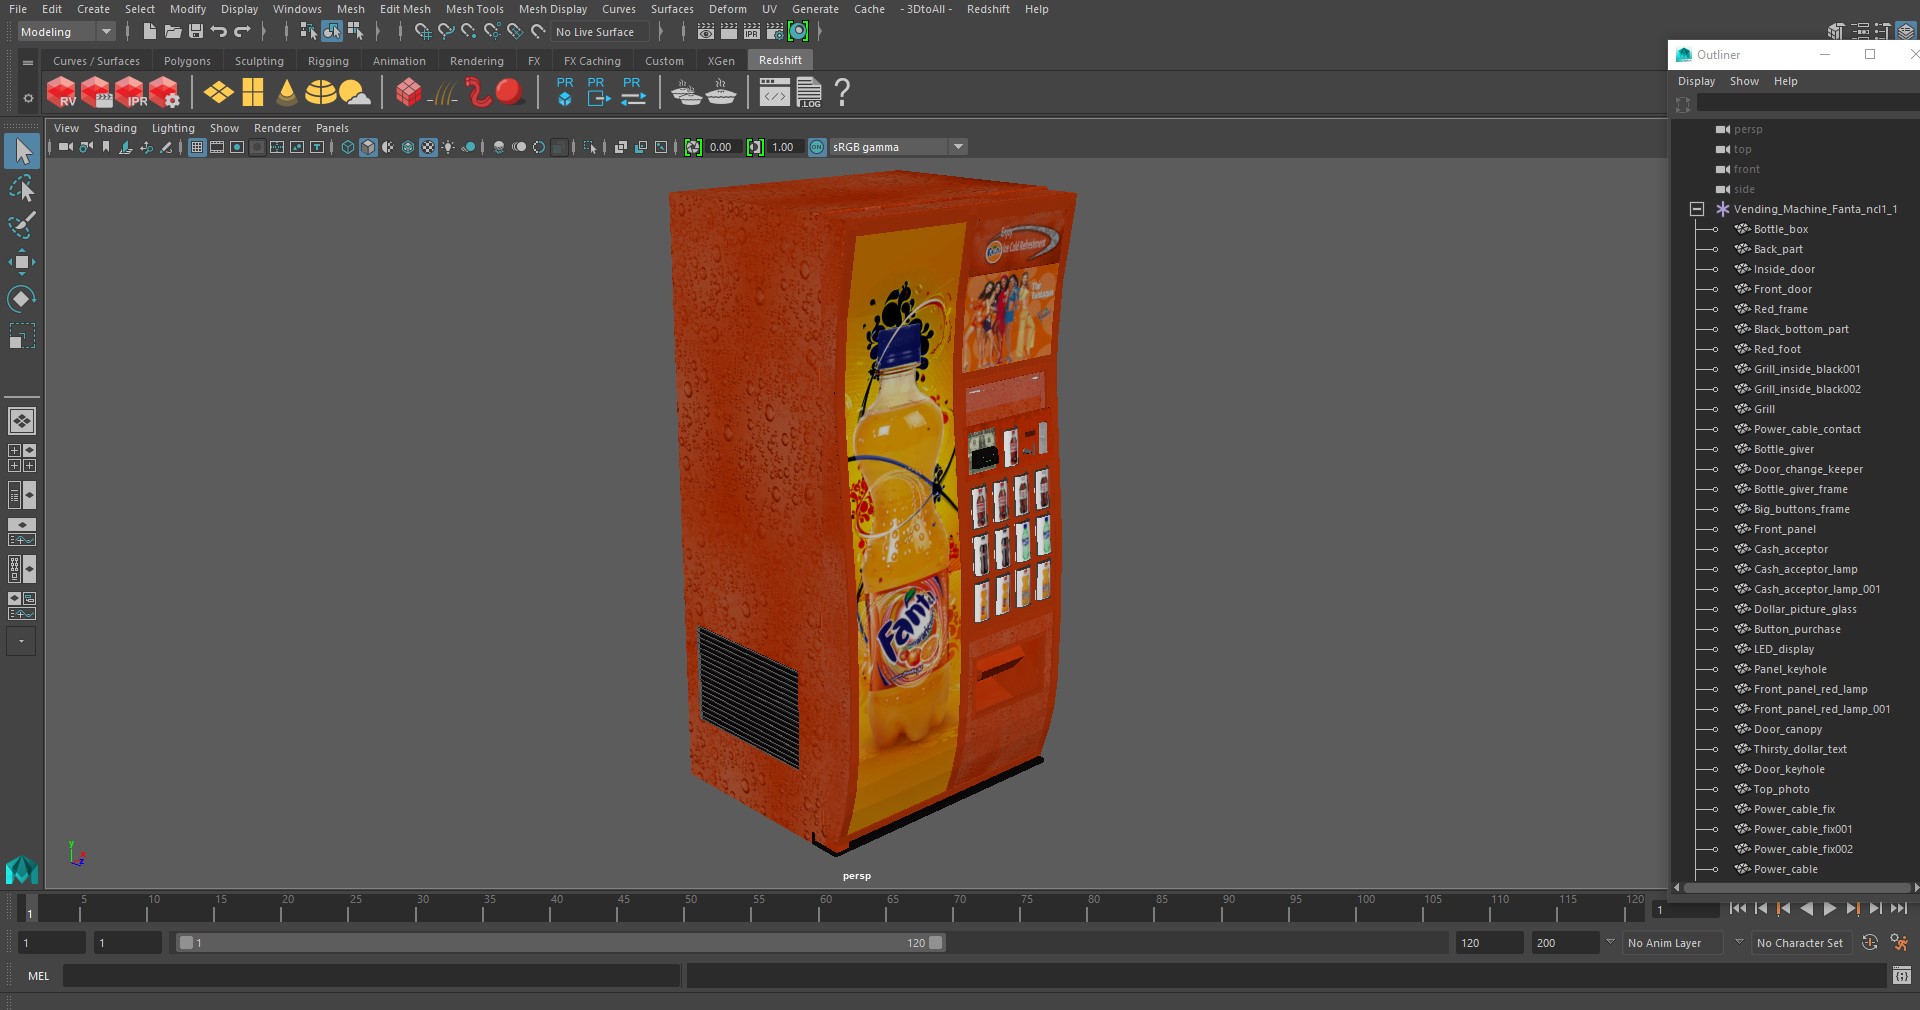The height and width of the screenshot is (1010, 1920).
Task: Create Redshift dome light icon
Action: point(320,92)
